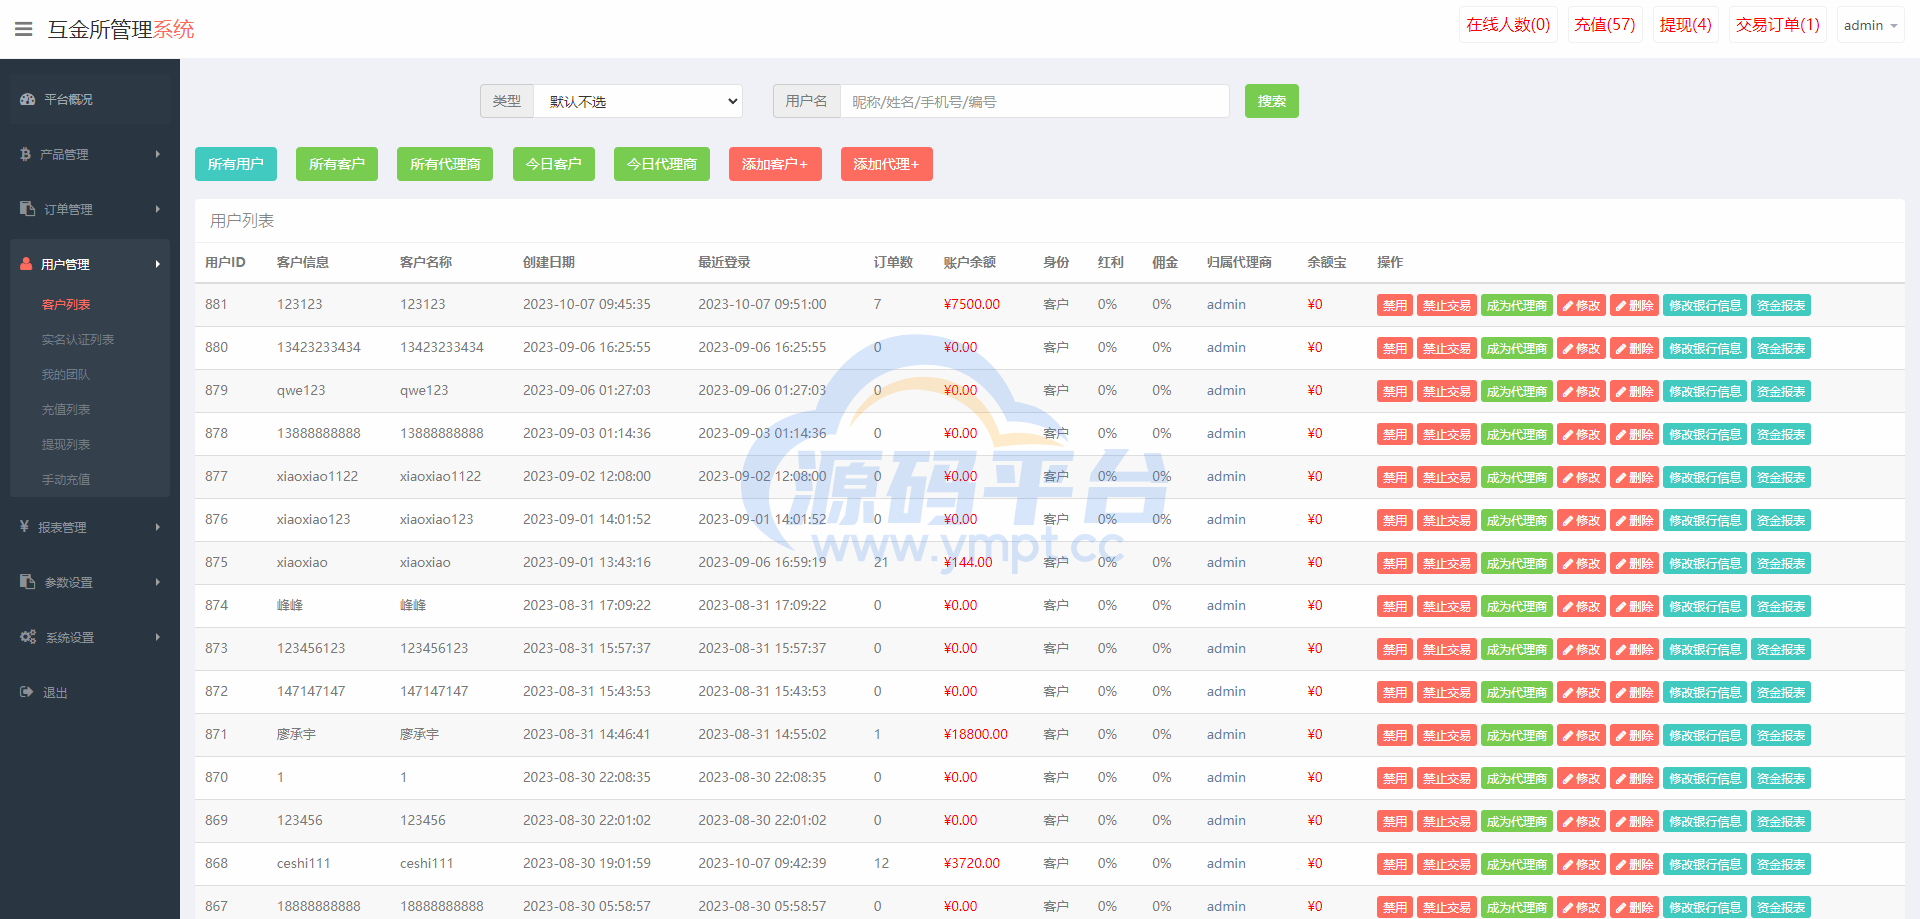Expand 报表管理 menu arrow
The height and width of the screenshot is (919, 1920).
pyautogui.click(x=158, y=527)
